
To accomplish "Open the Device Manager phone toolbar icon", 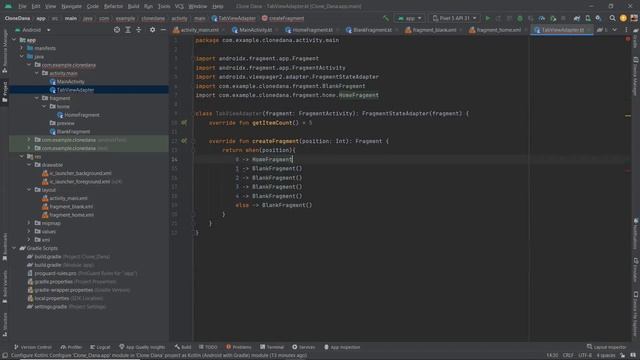I will 588,18.
